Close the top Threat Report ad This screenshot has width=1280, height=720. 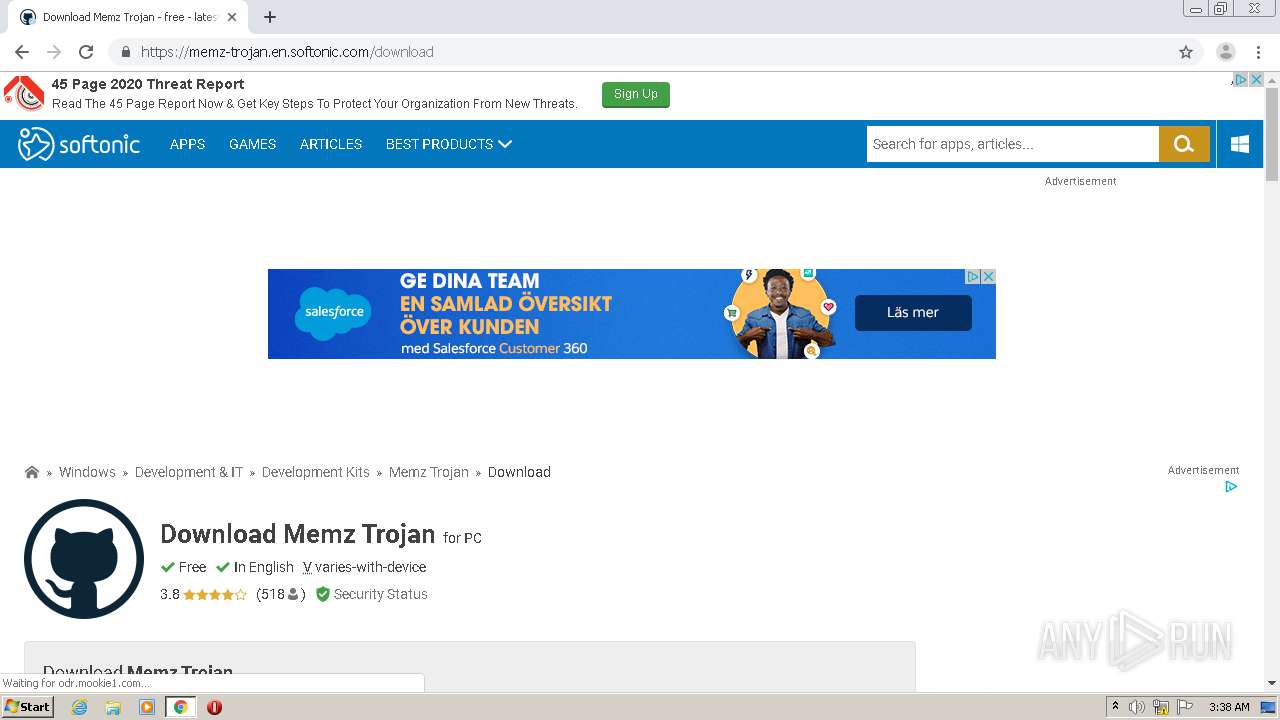coord(1256,80)
